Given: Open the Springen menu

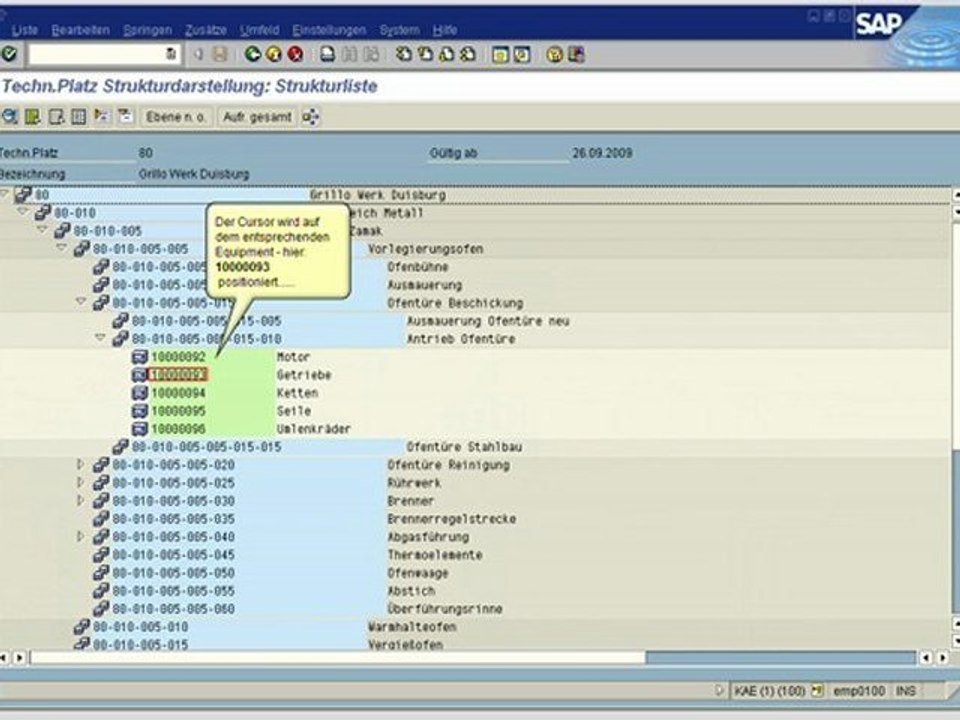Looking at the screenshot, I should (148, 30).
